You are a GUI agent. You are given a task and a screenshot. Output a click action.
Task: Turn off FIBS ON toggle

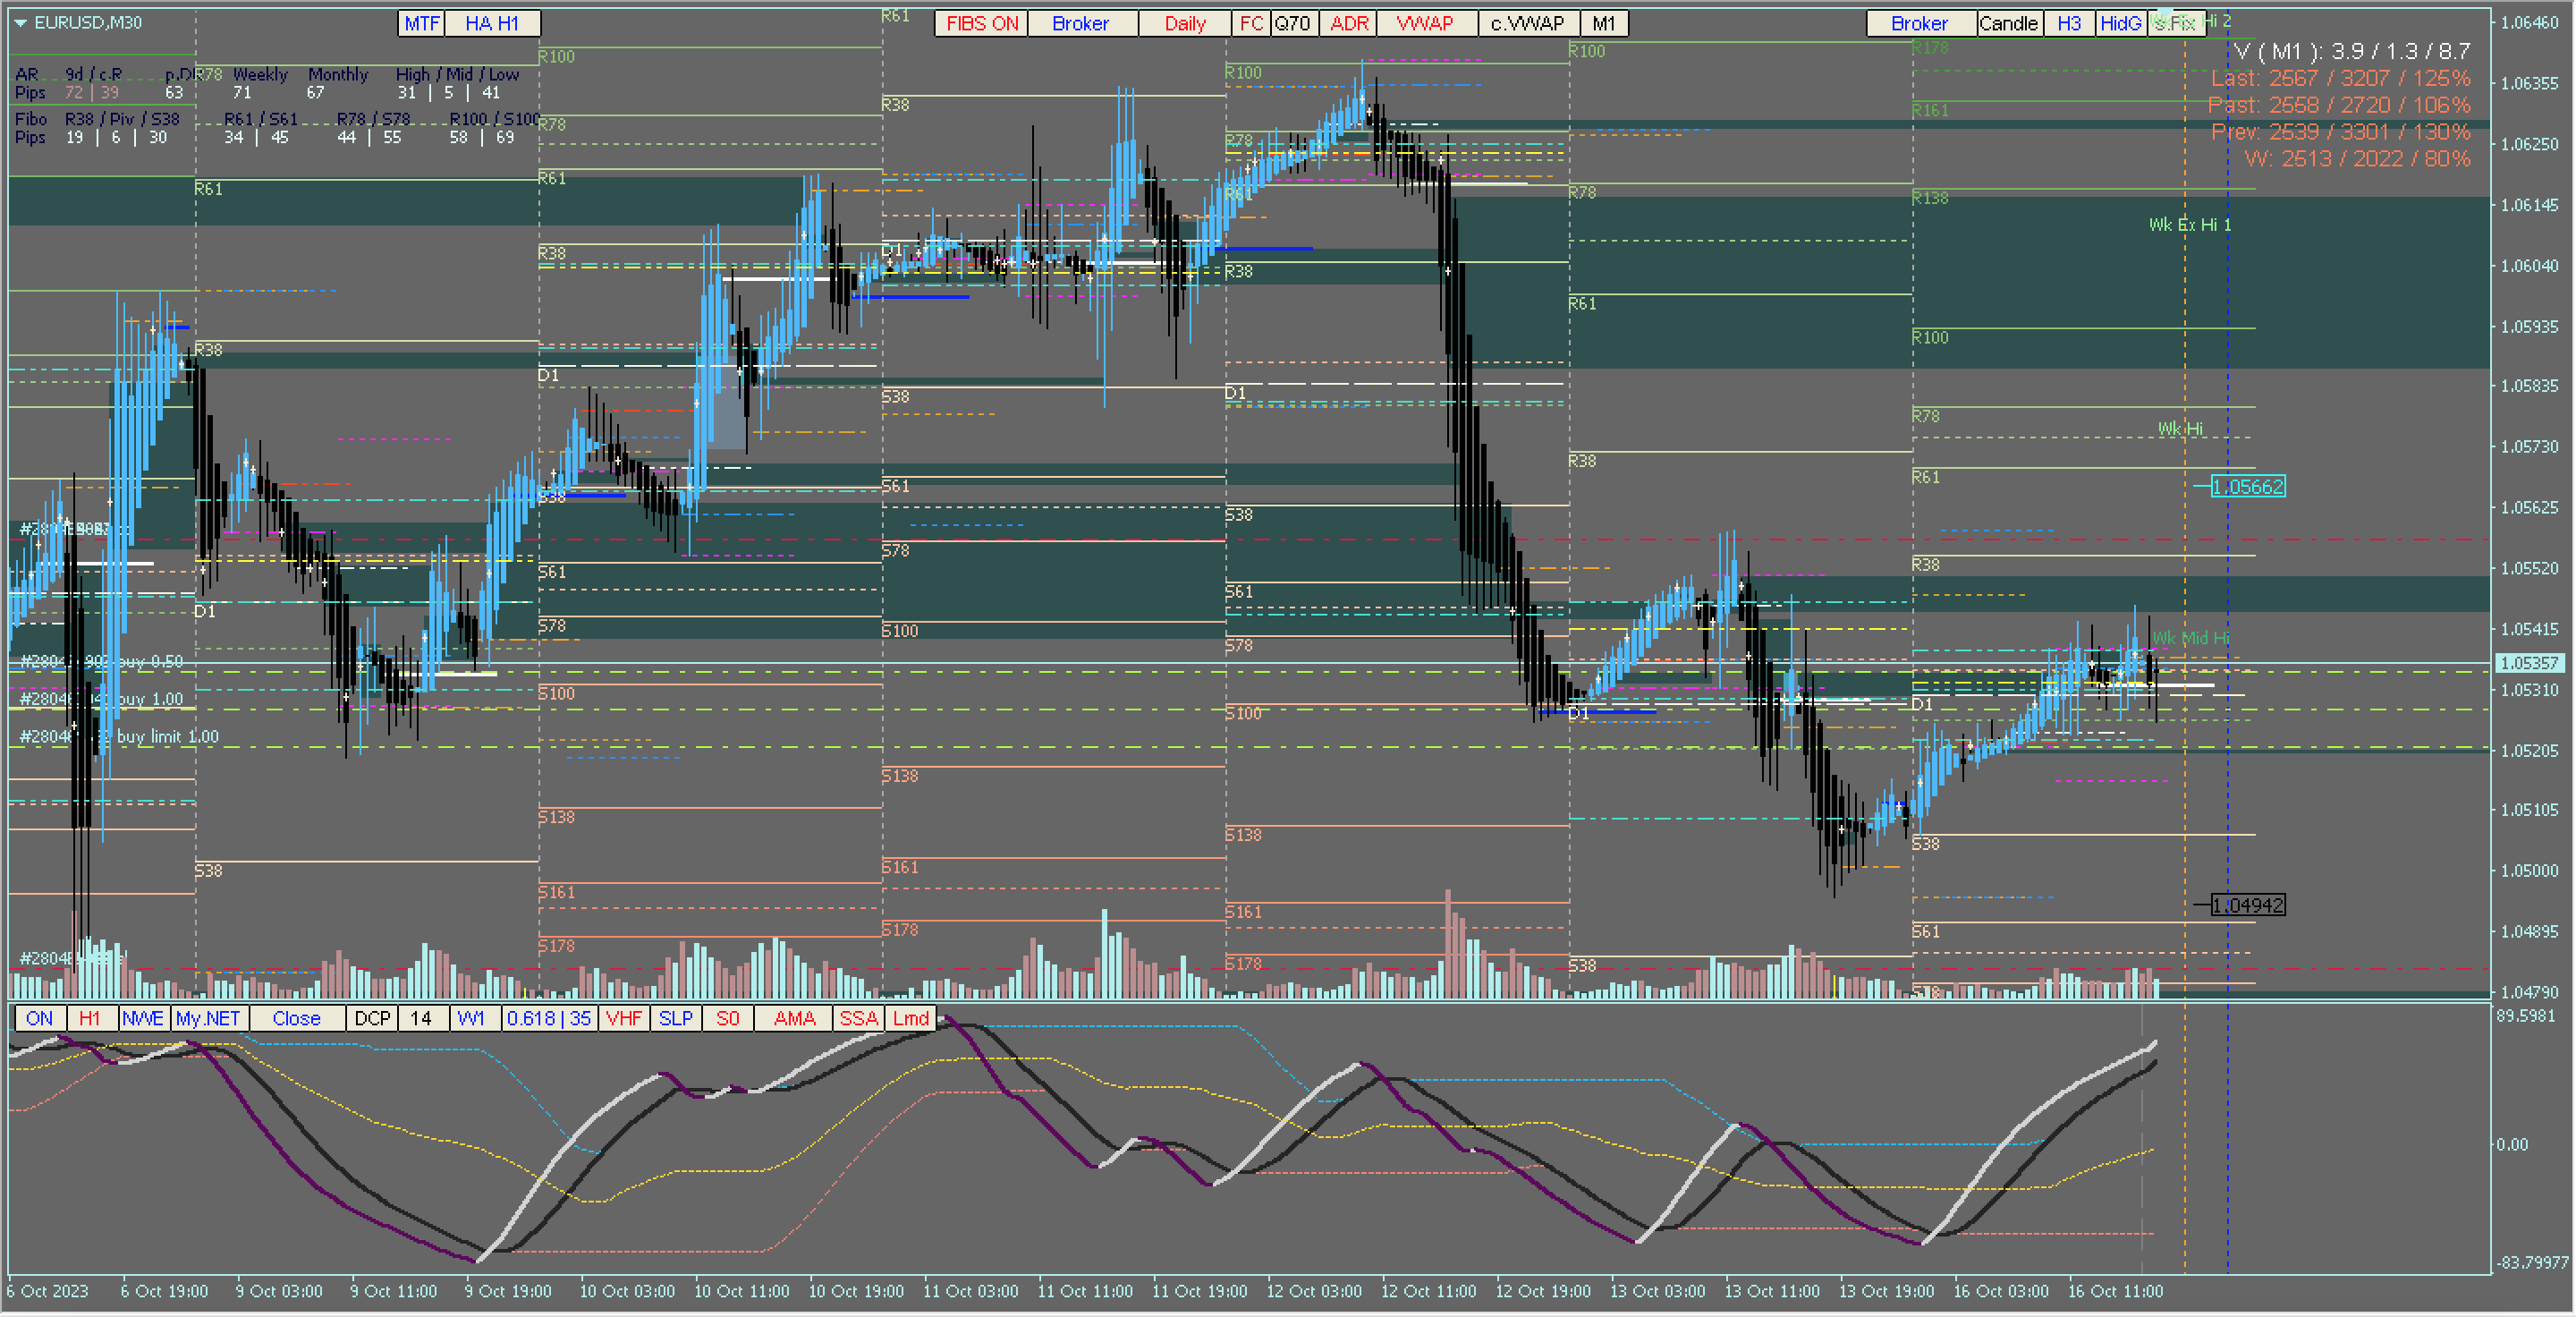point(981,23)
